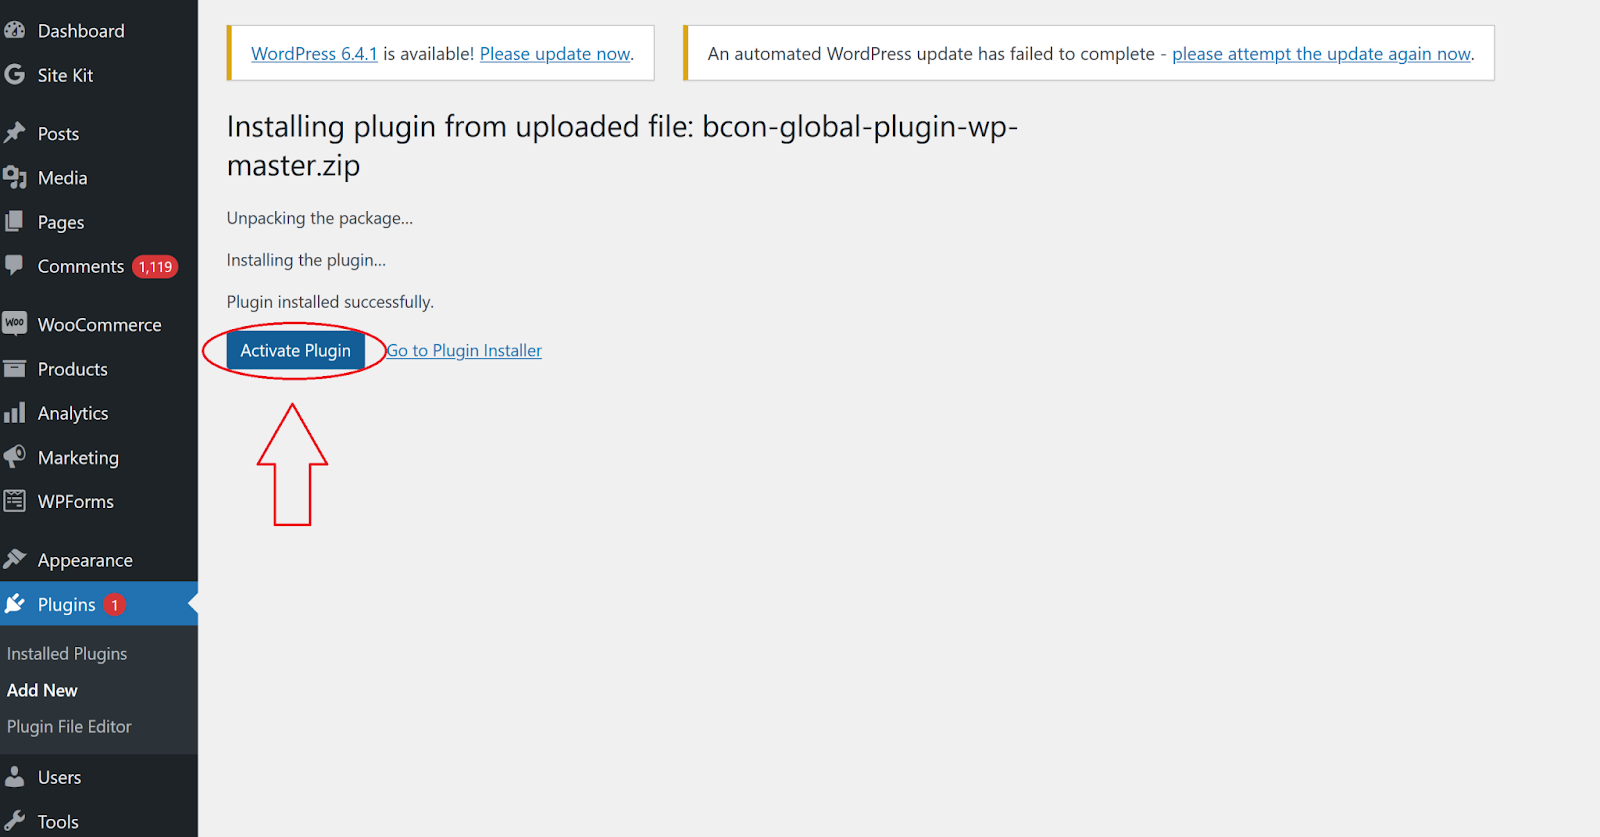Click the Dashboard gauge icon
1600x837 pixels.
coord(15,30)
